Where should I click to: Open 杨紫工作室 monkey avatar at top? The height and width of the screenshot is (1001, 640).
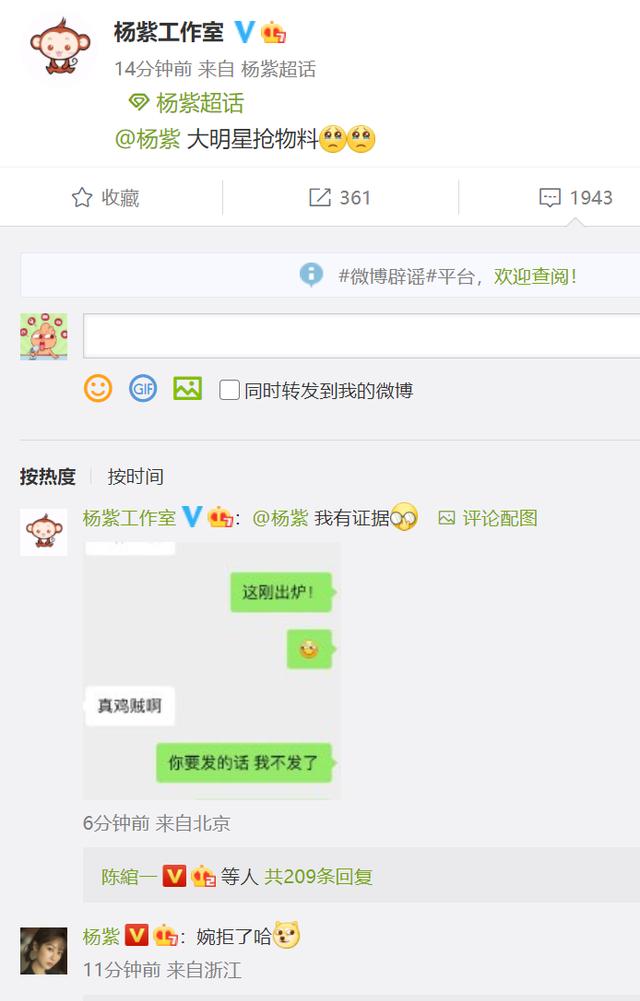coord(58,47)
